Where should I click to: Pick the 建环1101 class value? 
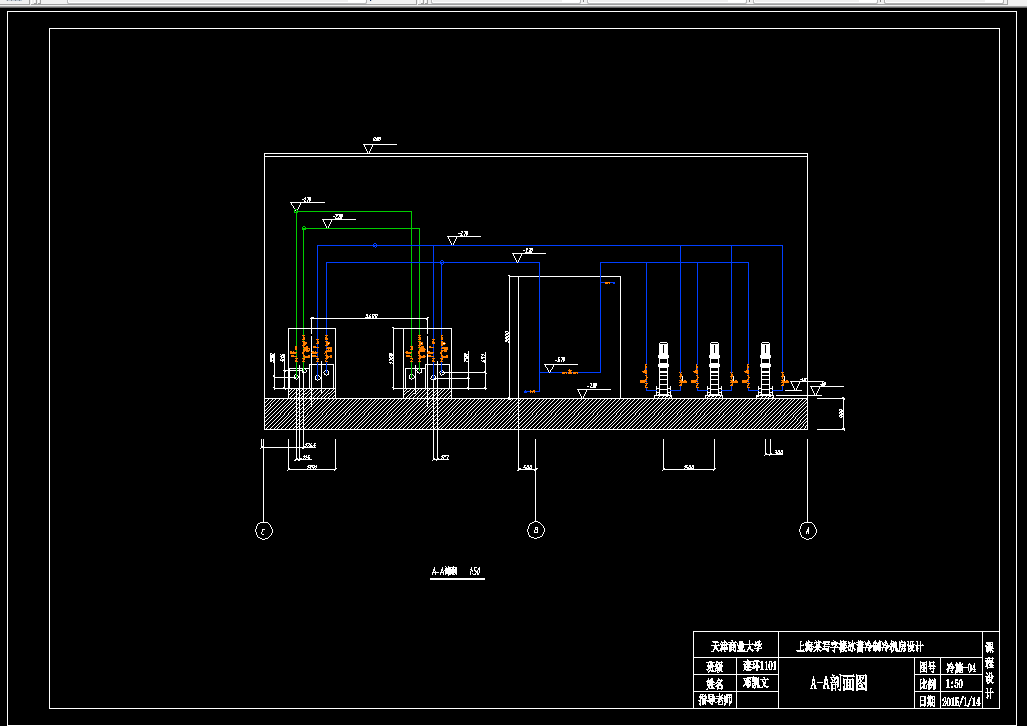(759, 665)
